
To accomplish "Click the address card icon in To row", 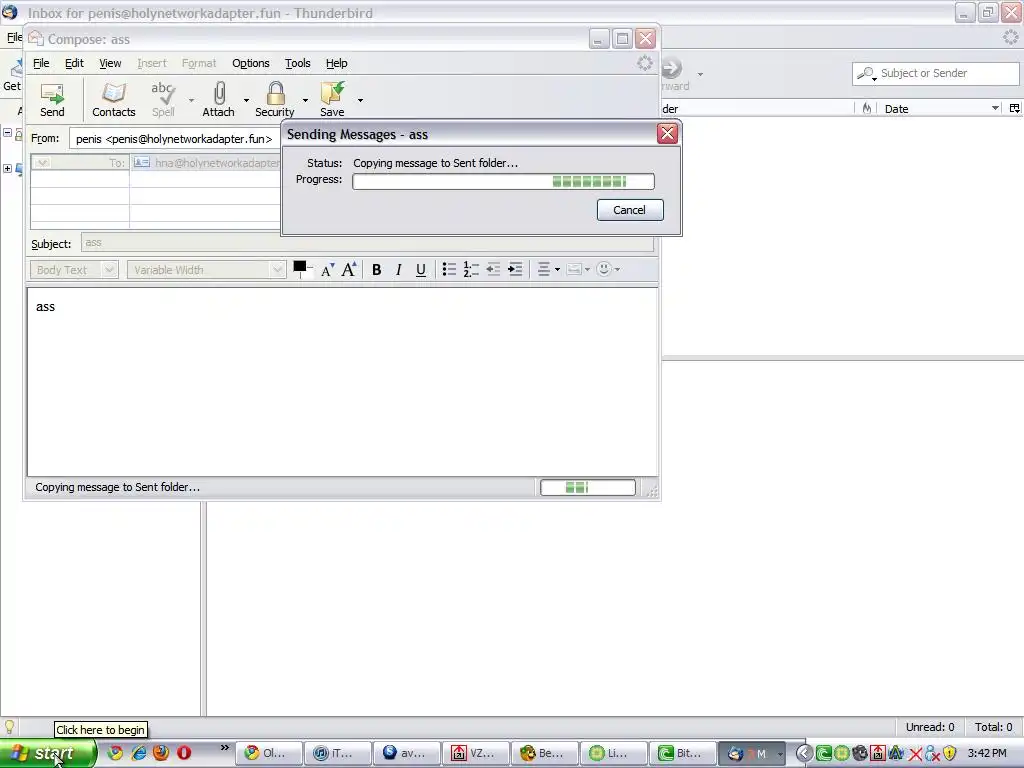I will coord(142,162).
